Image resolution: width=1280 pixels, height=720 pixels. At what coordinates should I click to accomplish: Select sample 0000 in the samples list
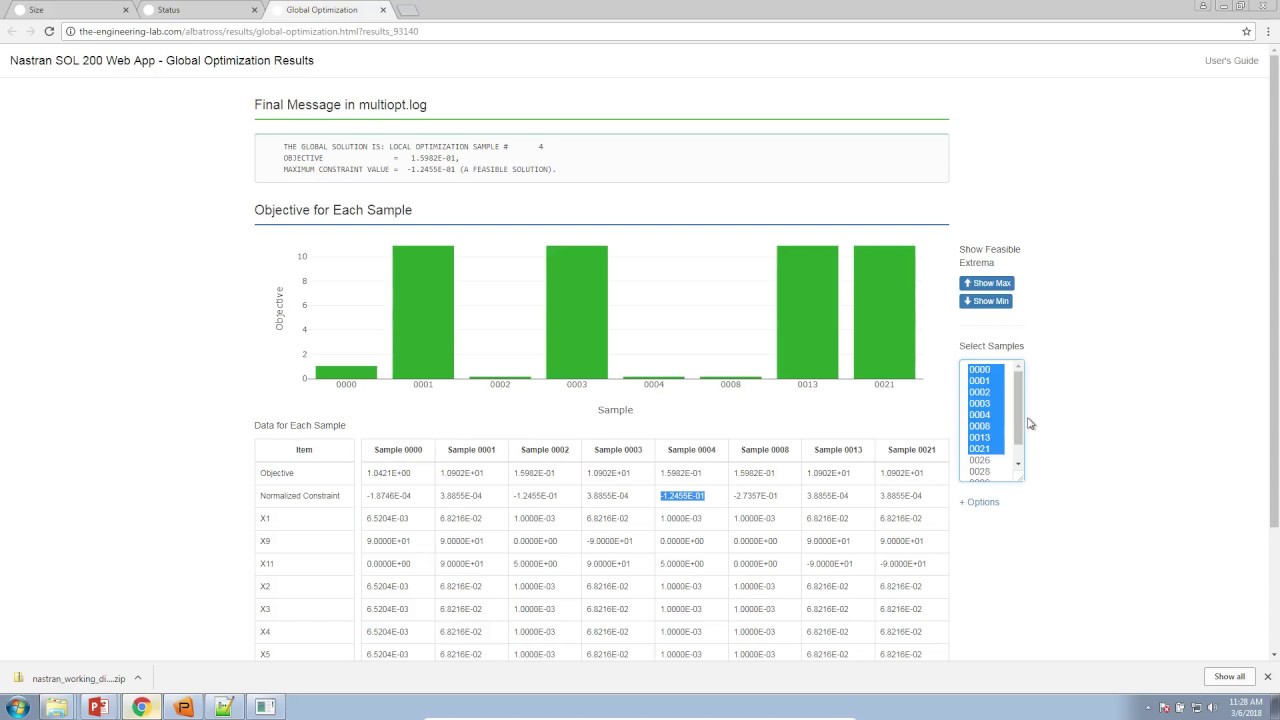pos(986,370)
